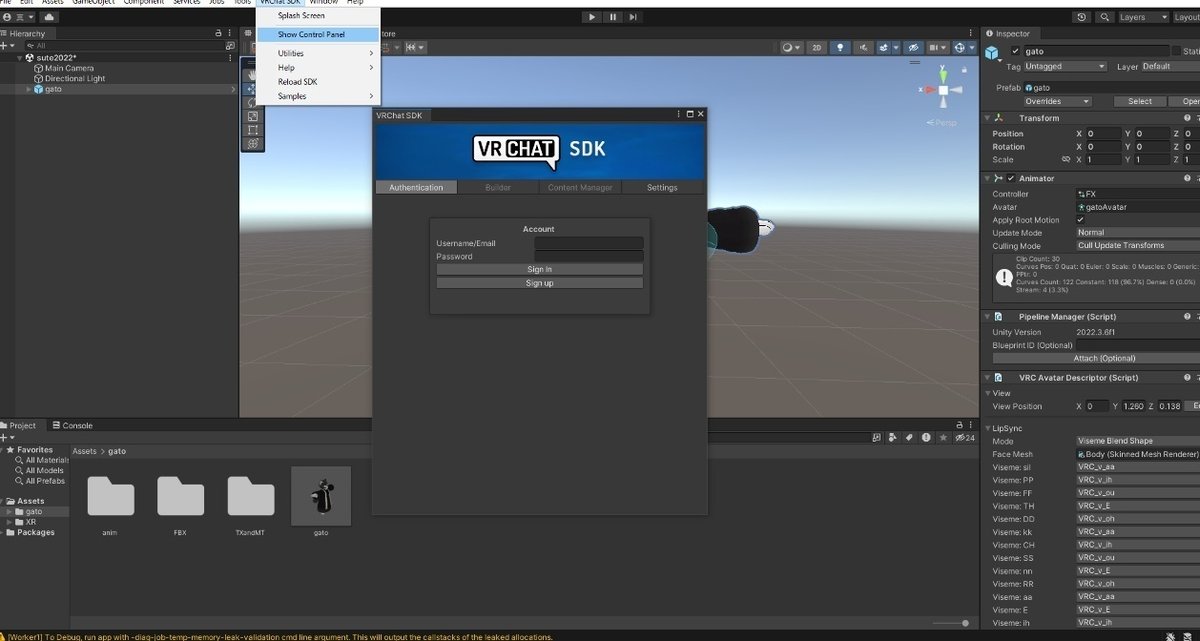This screenshot has height=641, width=1200.
Task: Open the Undo History icon
Action: click(1081, 17)
